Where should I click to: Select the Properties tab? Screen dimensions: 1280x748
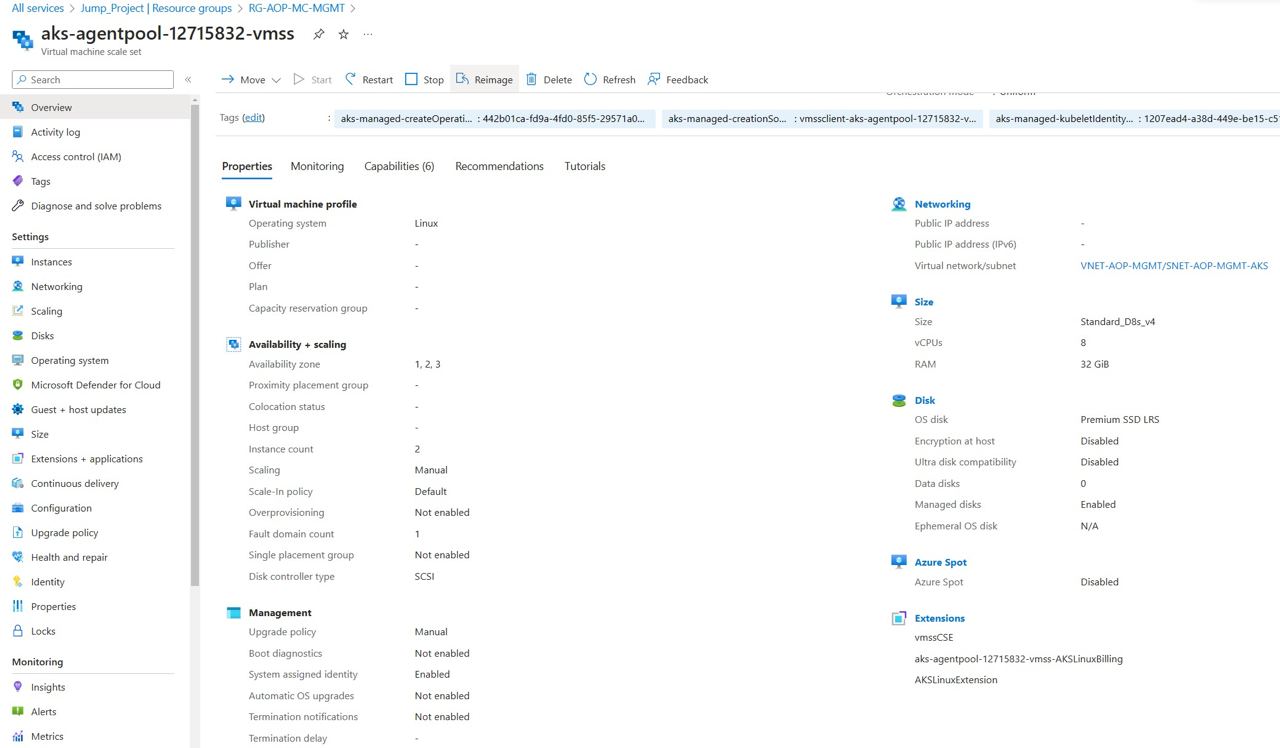tap(247, 166)
